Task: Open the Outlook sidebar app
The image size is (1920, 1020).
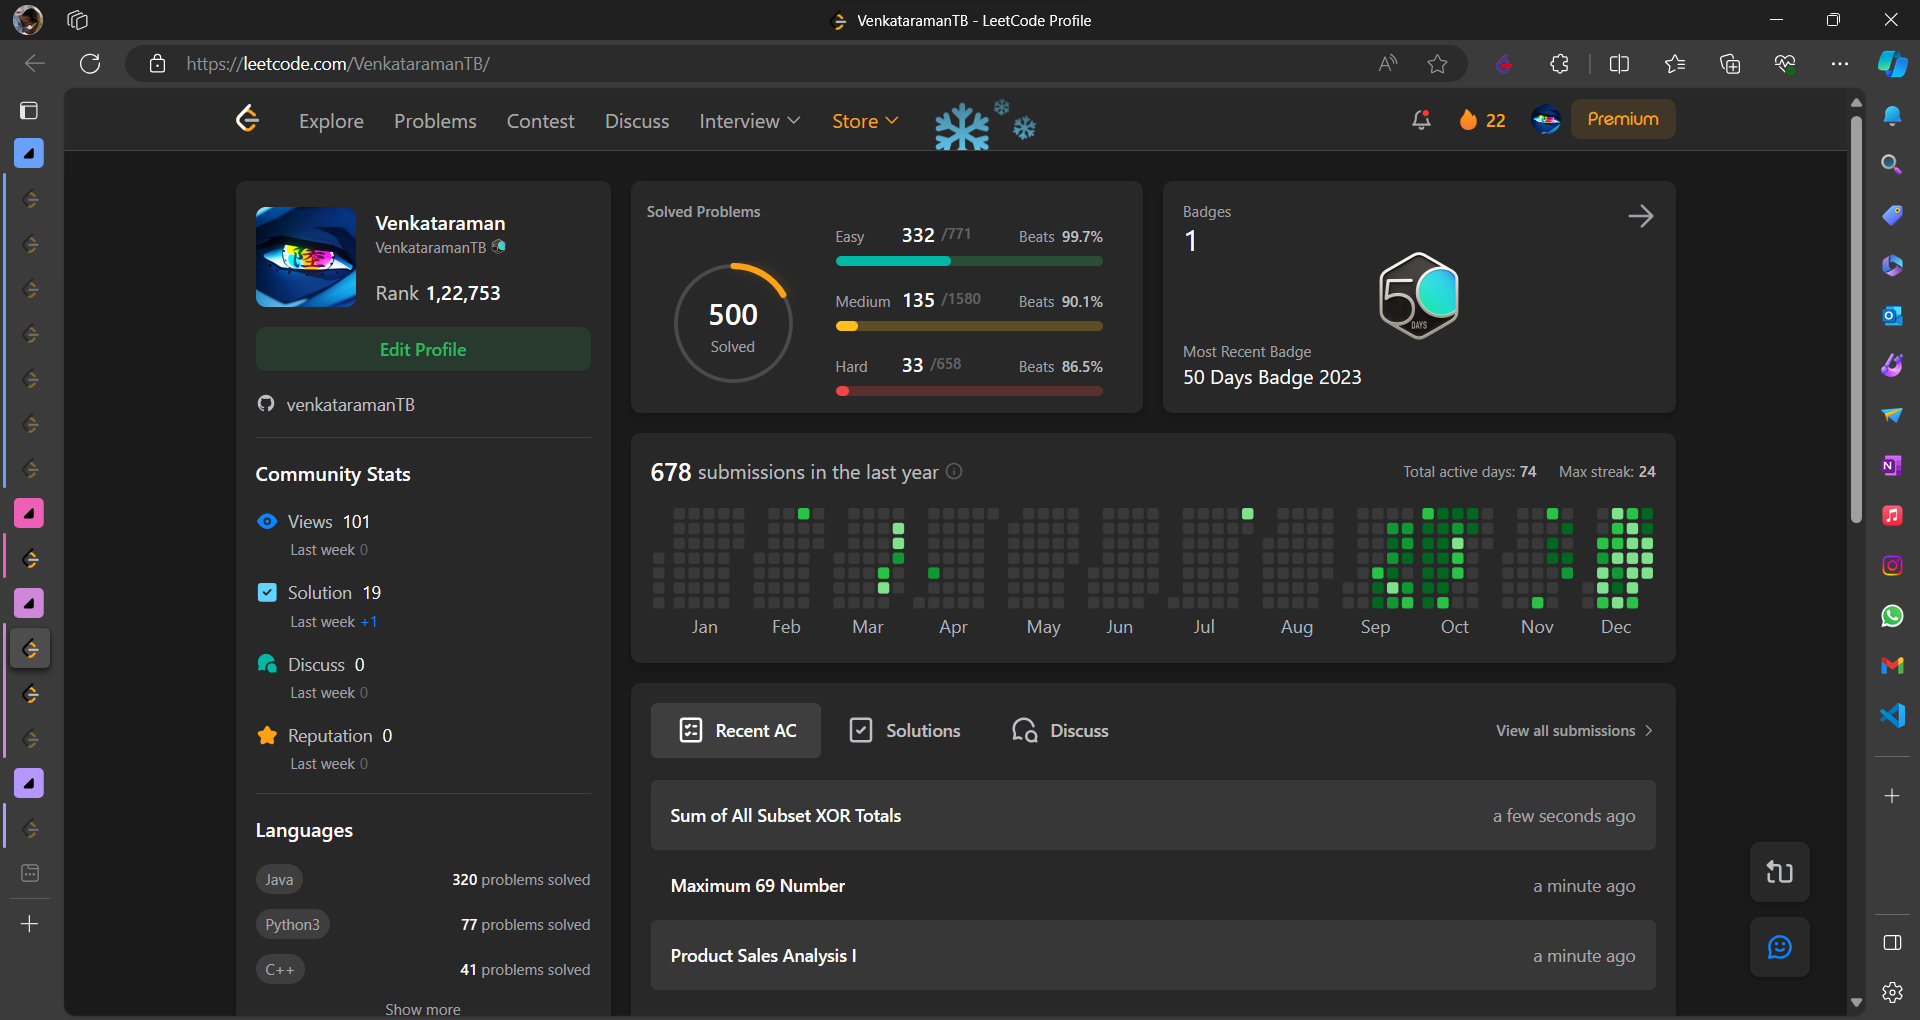Action: pyautogui.click(x=1892, y=316)
